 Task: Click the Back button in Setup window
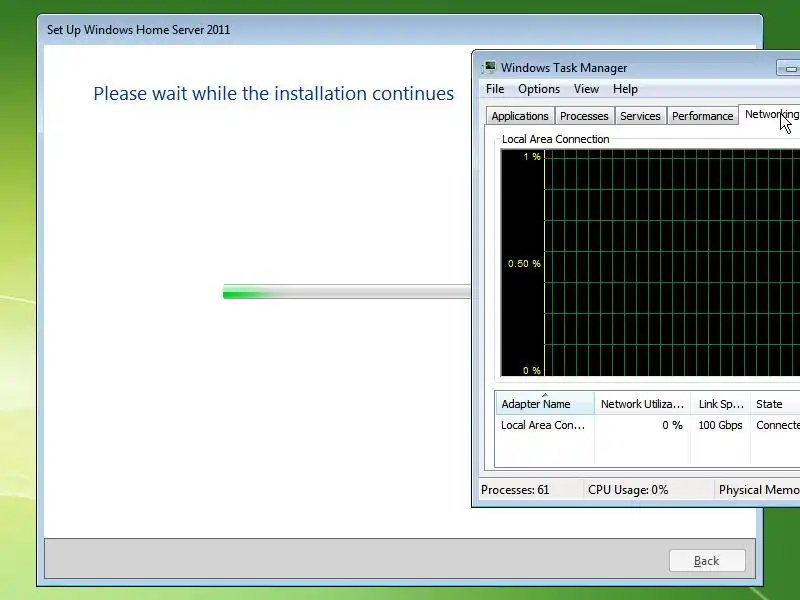coord(707,561)
